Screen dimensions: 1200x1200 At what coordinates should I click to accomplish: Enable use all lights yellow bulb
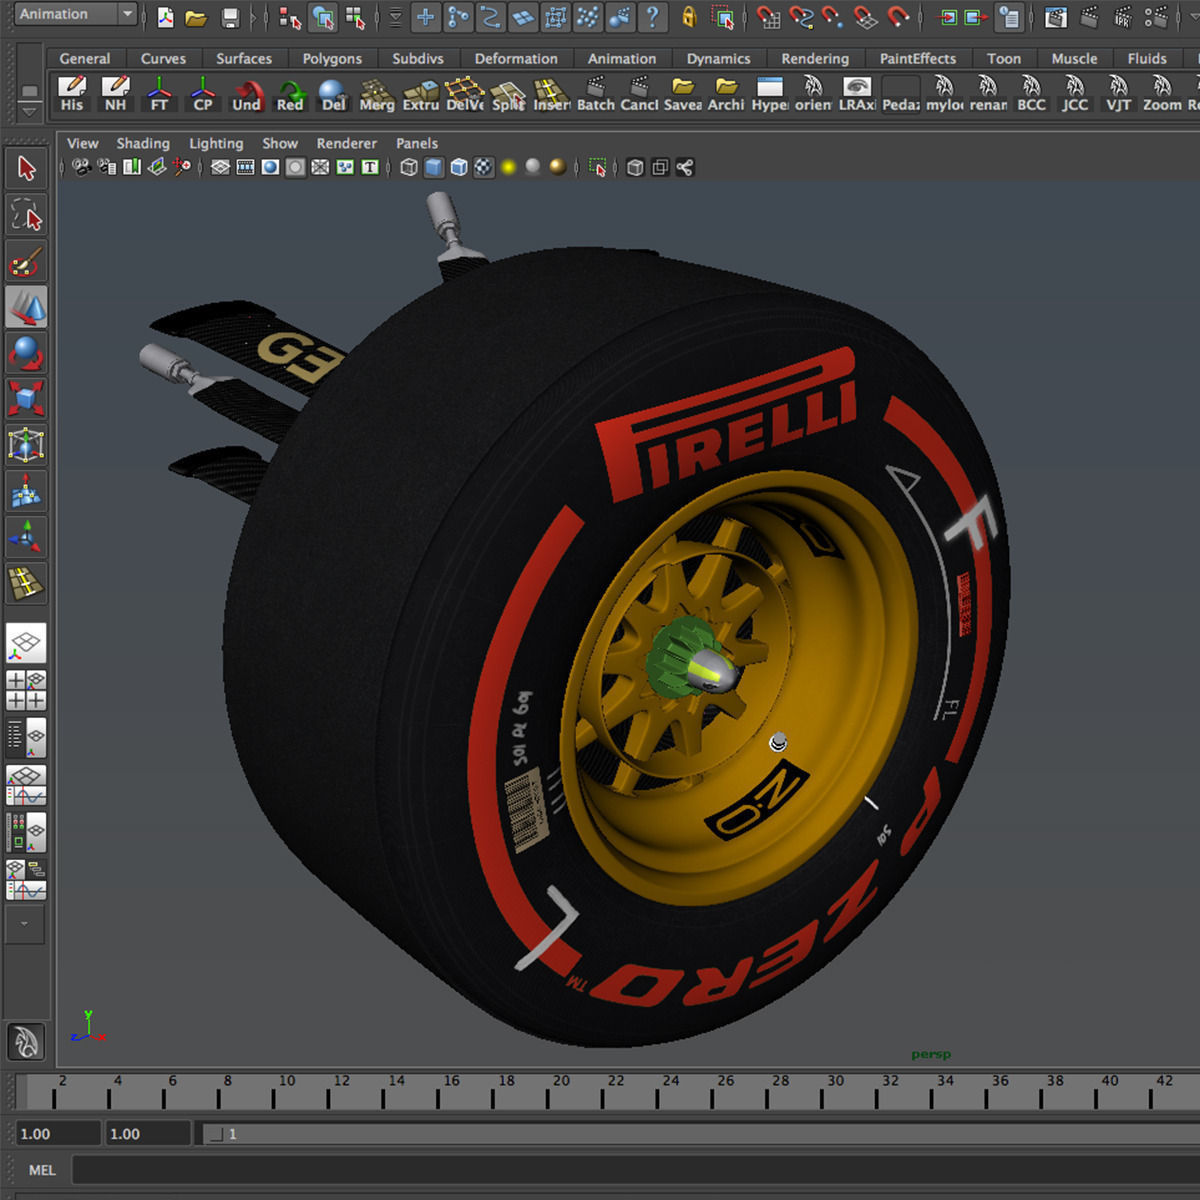coord(509,168)
